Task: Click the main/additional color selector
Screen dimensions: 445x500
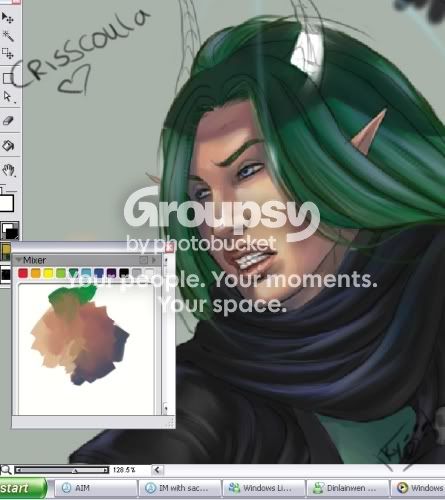Action: tap(10, 230)
